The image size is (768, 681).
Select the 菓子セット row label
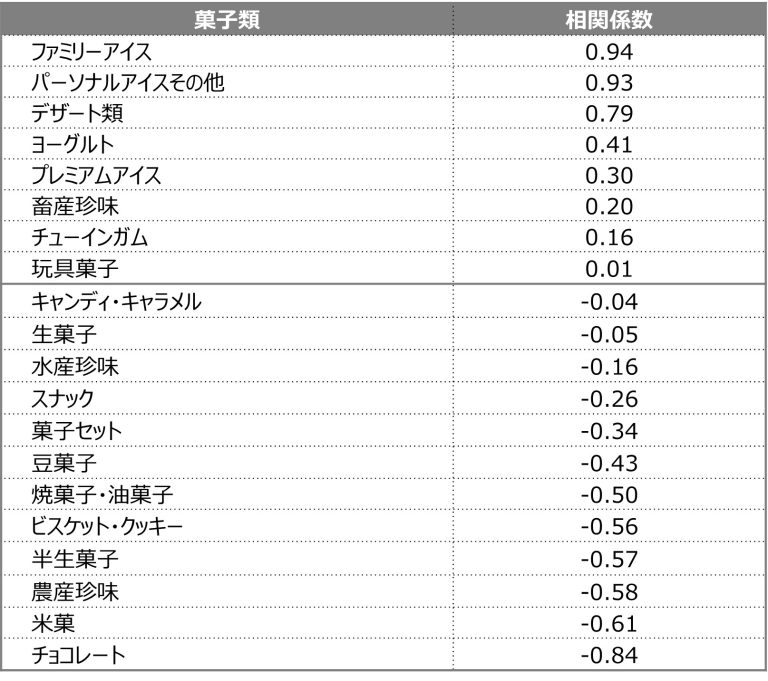click(x=77, y=431)
